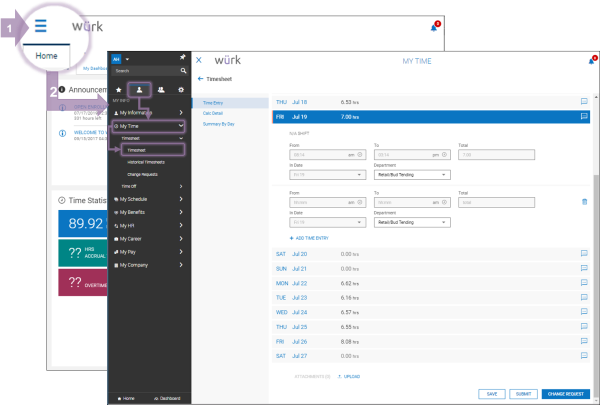Click the Change Request button
Image resolution: width=600 pixels, height=405 pixels.
[x=566, y=394]
